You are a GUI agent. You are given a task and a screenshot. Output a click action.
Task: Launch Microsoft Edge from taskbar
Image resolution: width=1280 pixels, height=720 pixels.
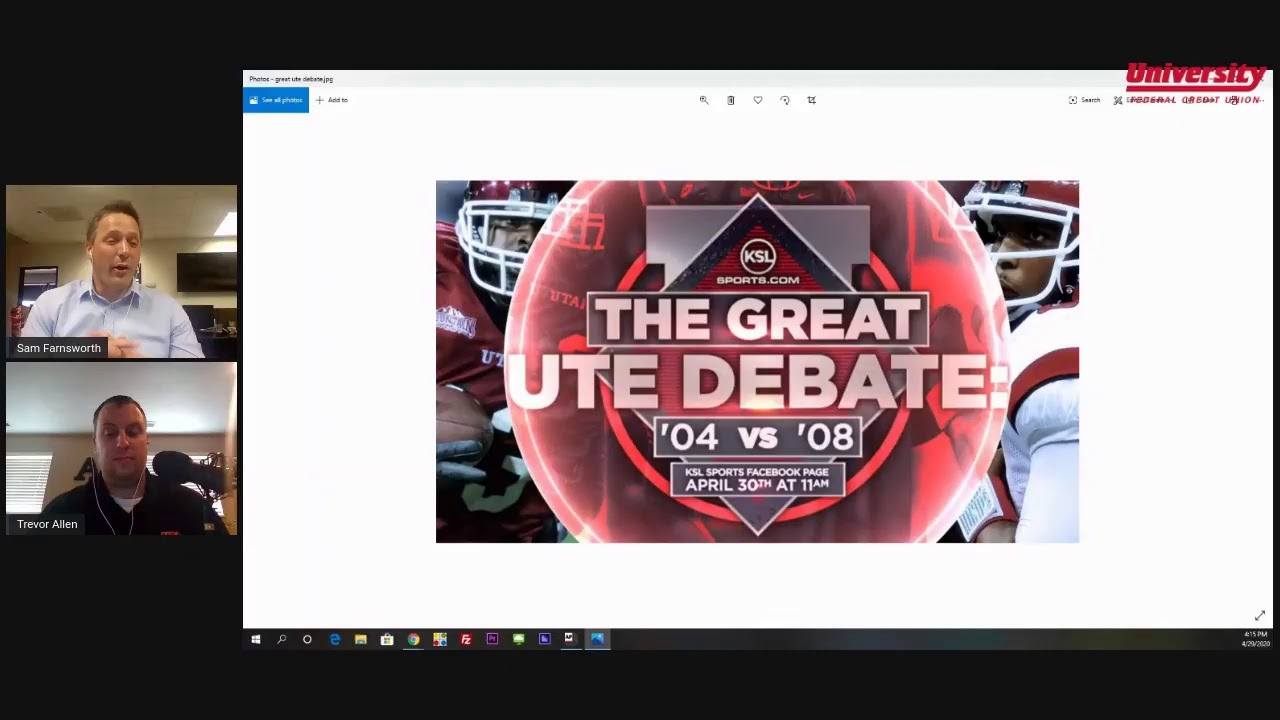point(335,639)
